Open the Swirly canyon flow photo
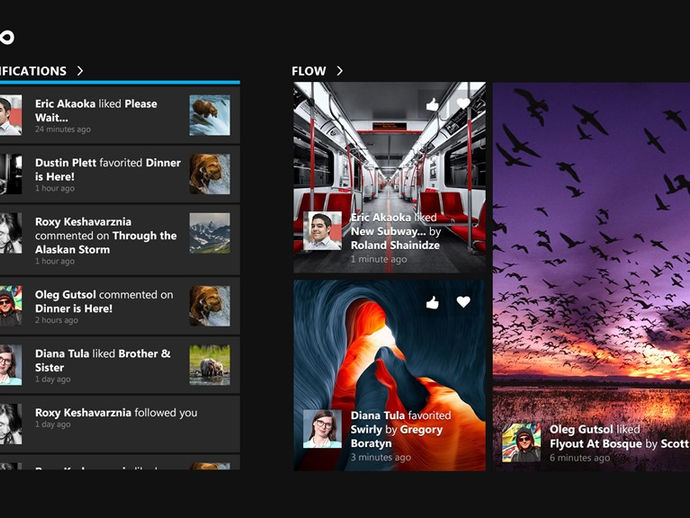690x518 pixels. click(x=389, y=375)
